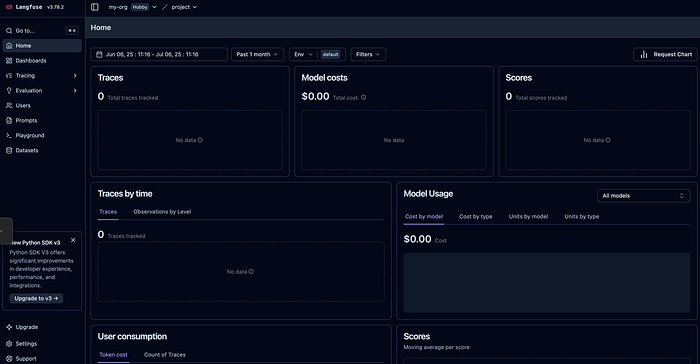Open the Settings link in sidebar
The height and width of the screenshot is (364, 700).
(42, 343)
